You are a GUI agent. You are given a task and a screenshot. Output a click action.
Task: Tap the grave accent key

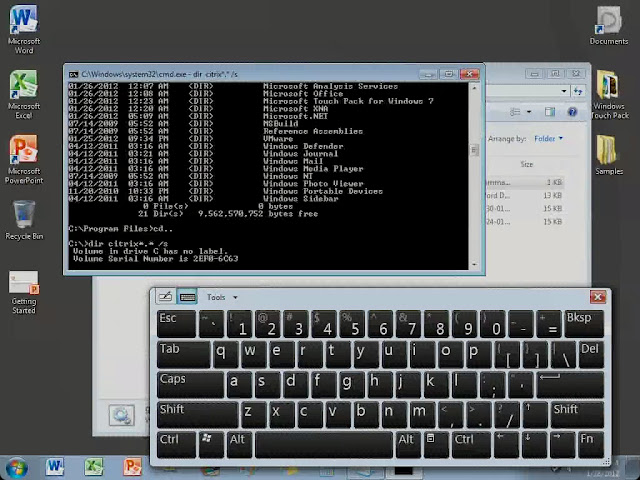211,324
